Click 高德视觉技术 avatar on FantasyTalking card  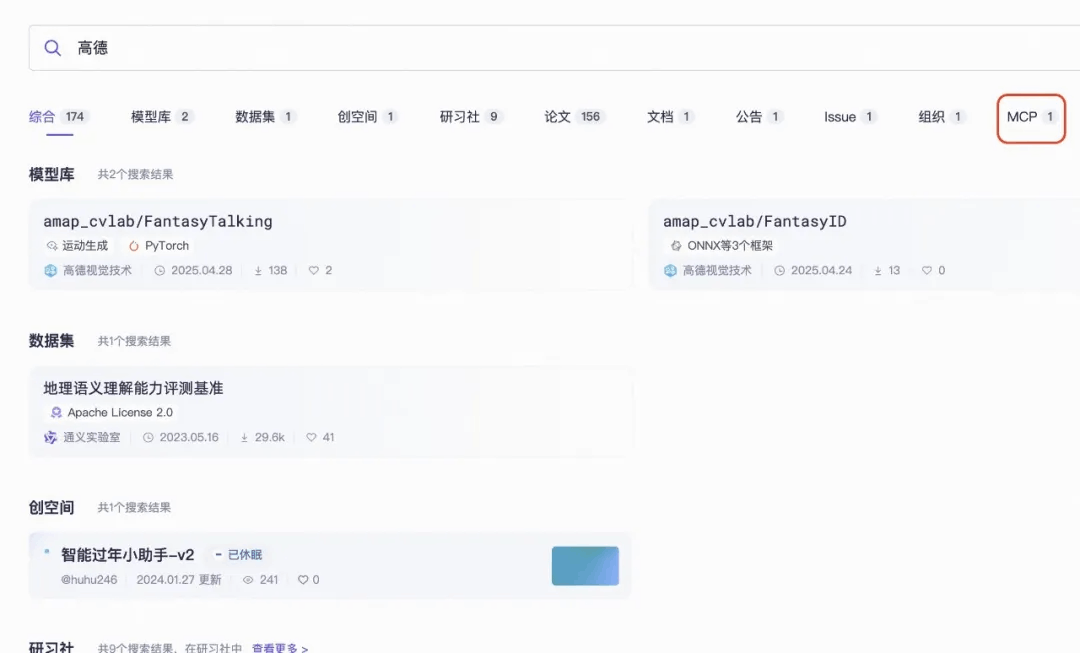click(x=51, y=271)
